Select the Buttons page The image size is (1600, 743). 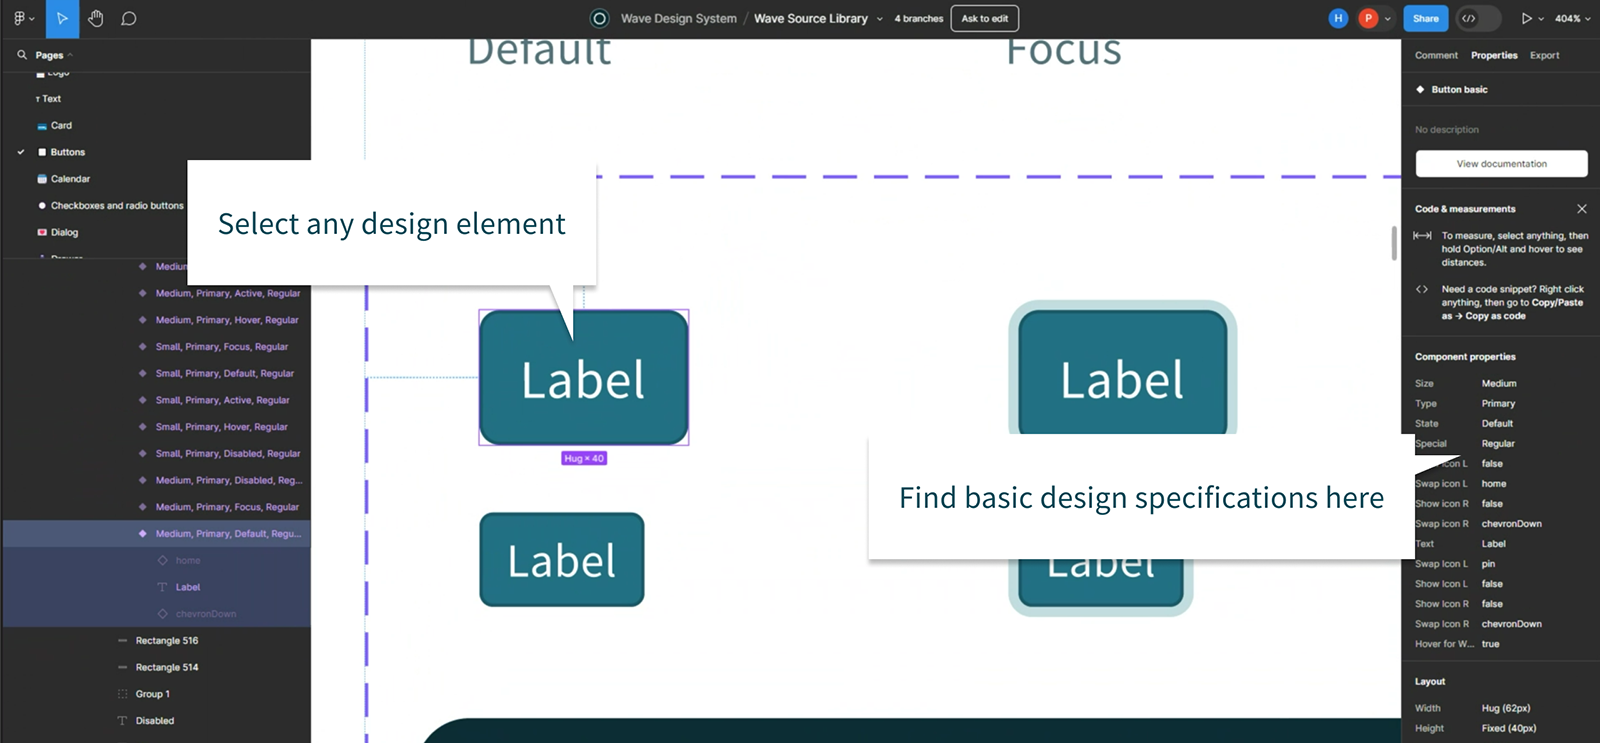pos(67,152)
